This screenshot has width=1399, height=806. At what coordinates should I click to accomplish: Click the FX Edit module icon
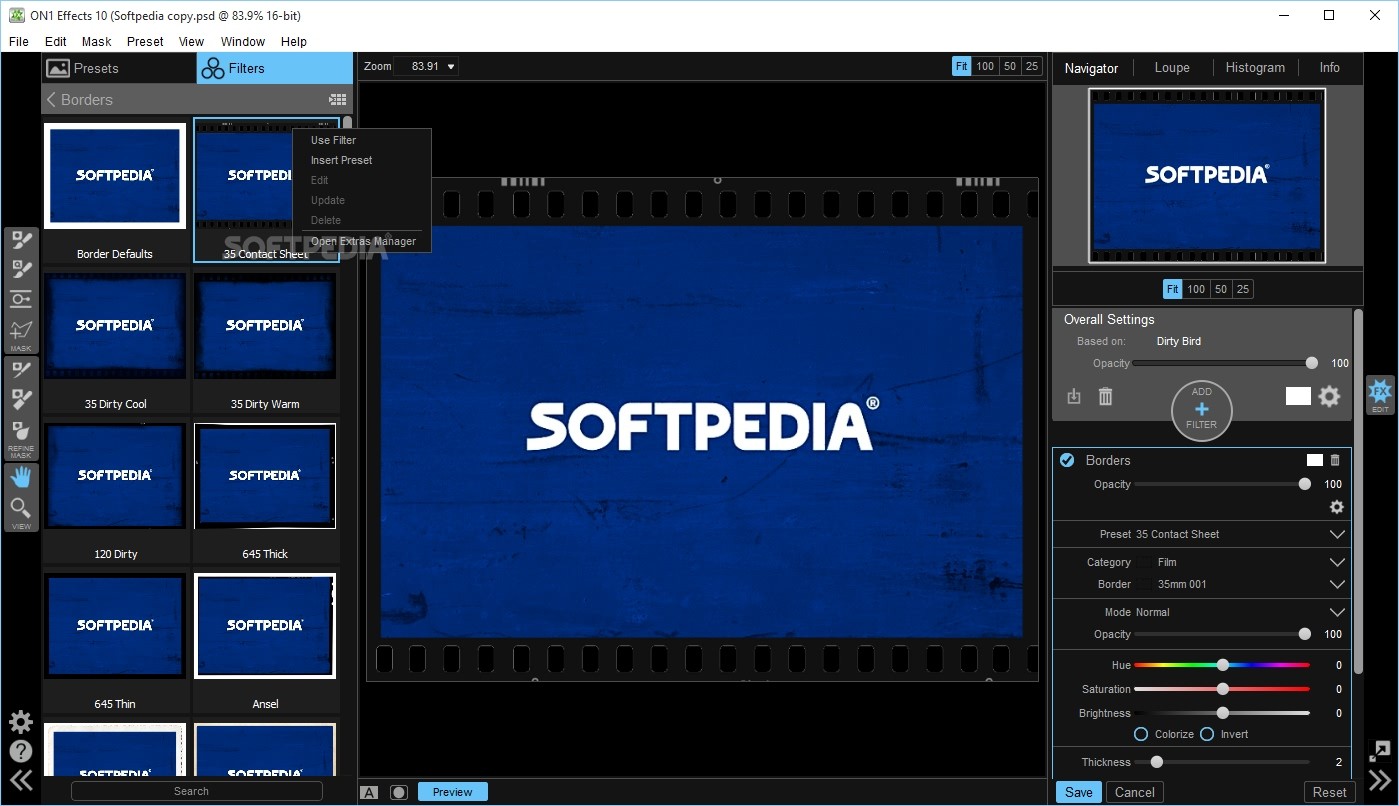[1380, 394]
